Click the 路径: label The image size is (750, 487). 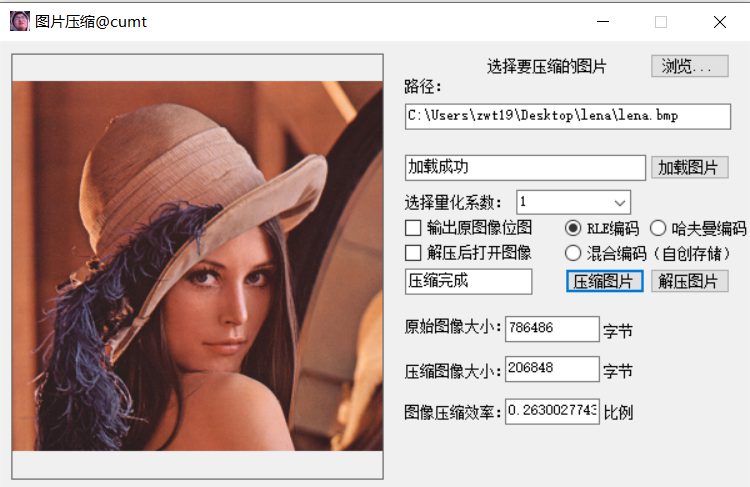pos(423,87)
